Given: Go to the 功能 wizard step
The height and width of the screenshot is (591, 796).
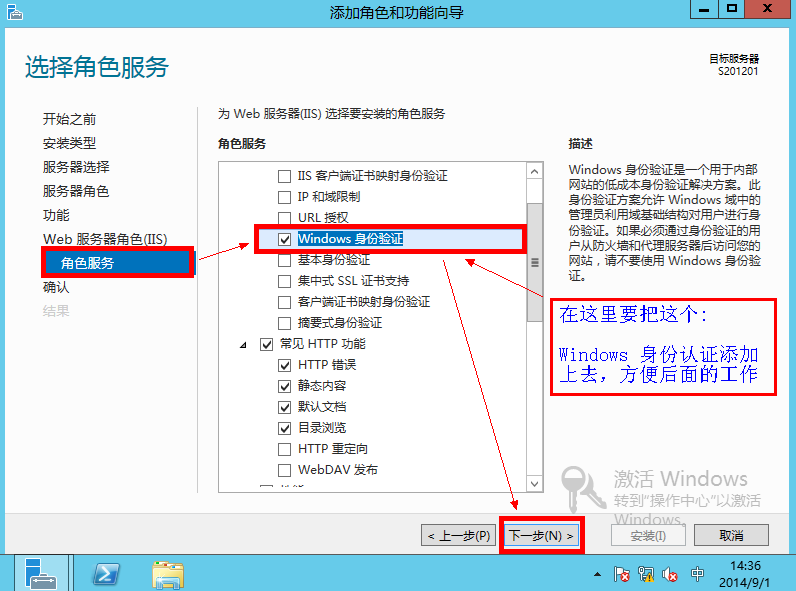Looking at the screenshot, I should point(56,215).
